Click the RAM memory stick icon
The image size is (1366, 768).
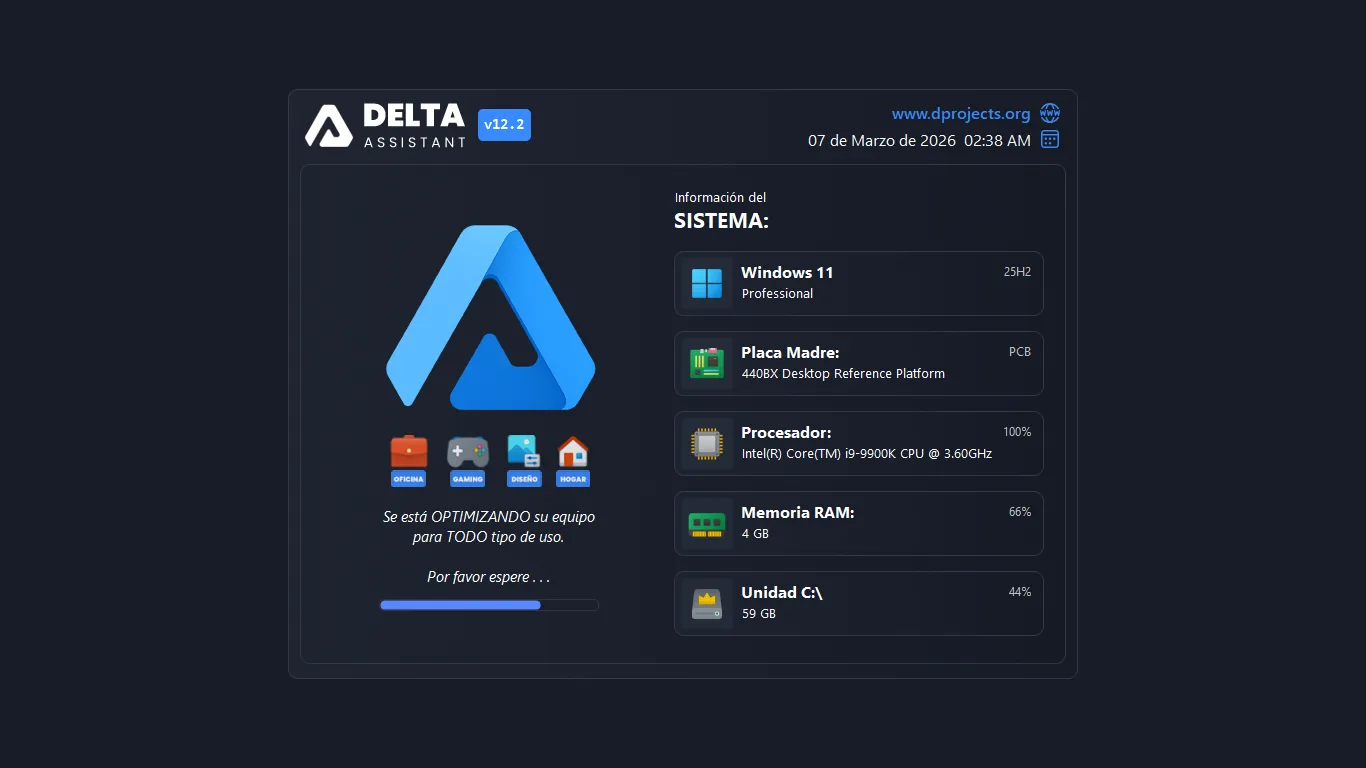point(707,523)
